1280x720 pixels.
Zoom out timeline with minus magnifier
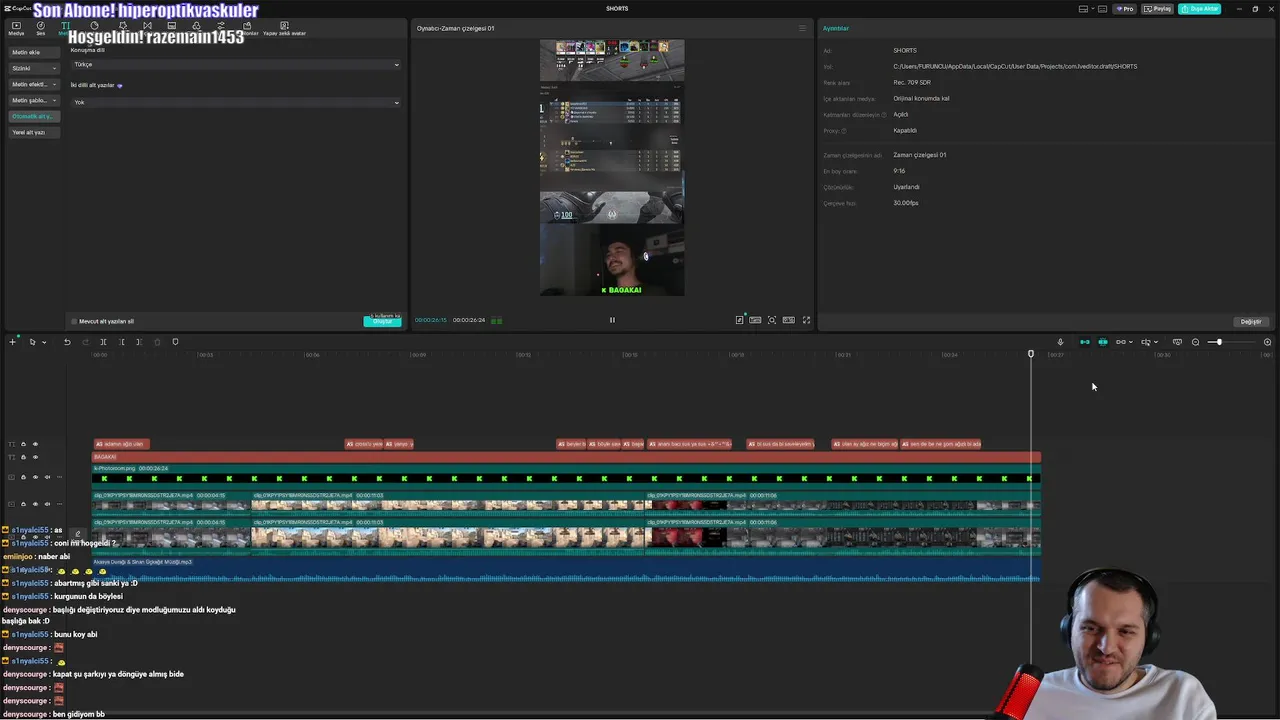coord(1195,342)
